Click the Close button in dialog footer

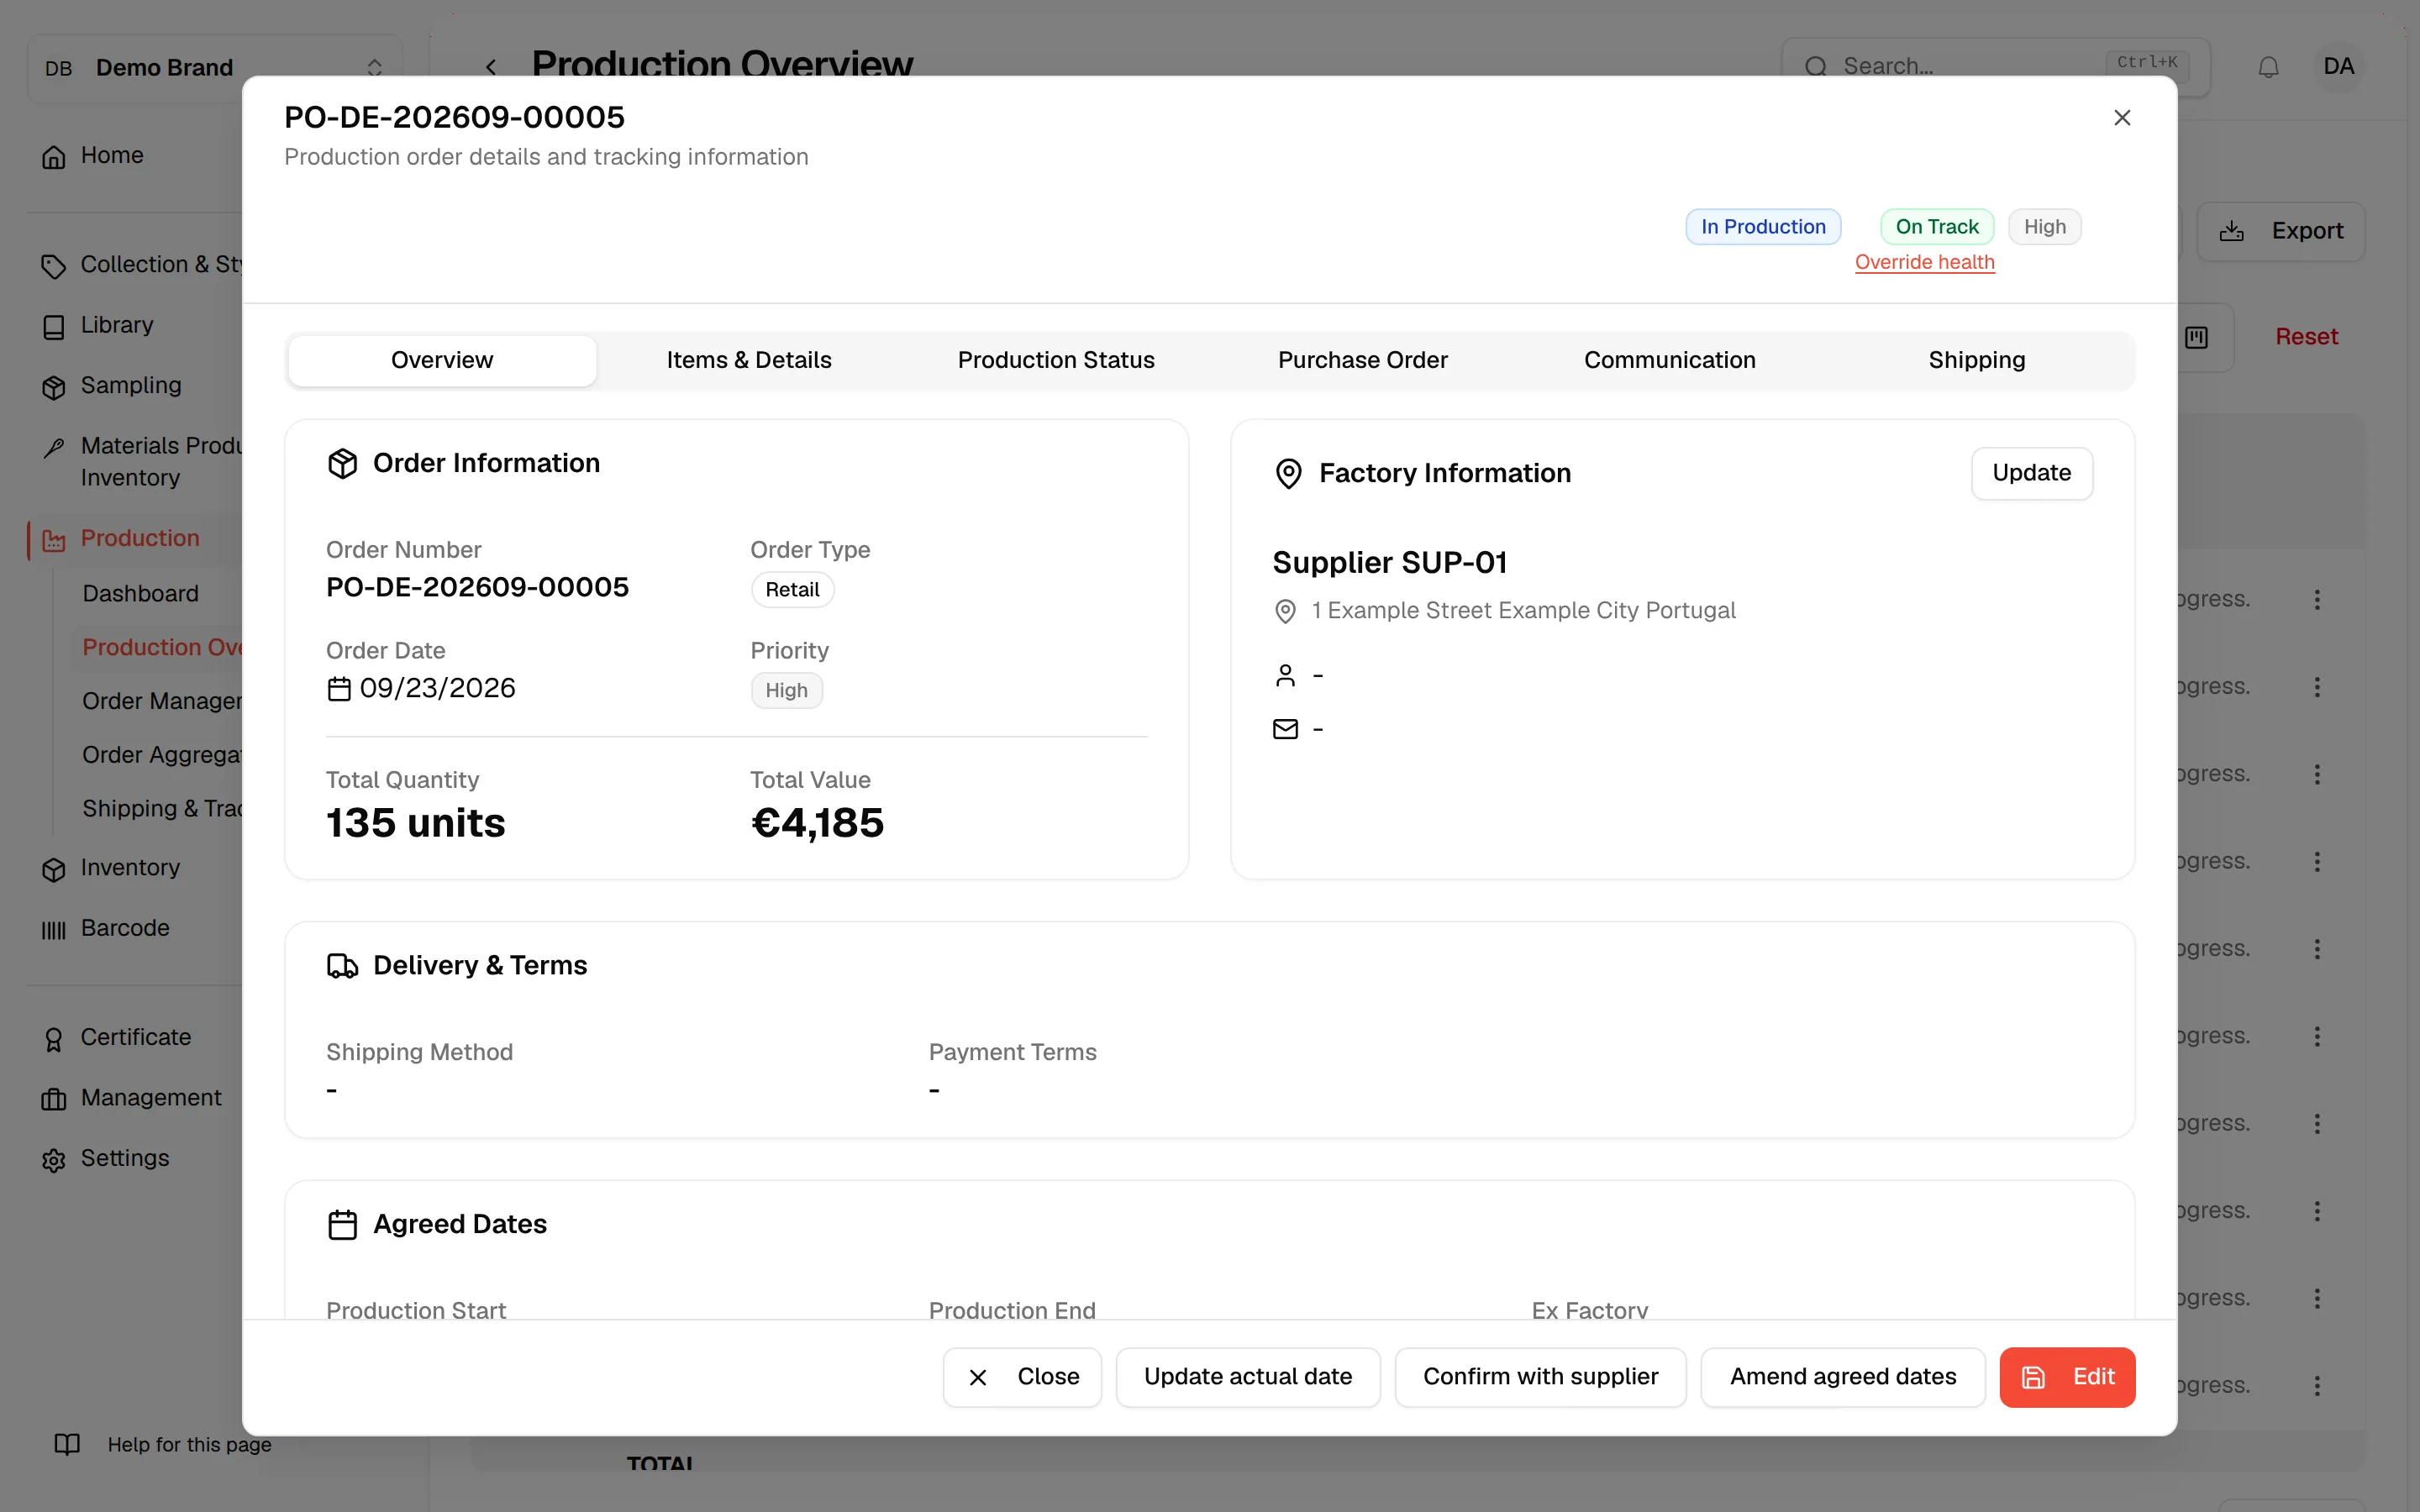click(1022, 1377)
